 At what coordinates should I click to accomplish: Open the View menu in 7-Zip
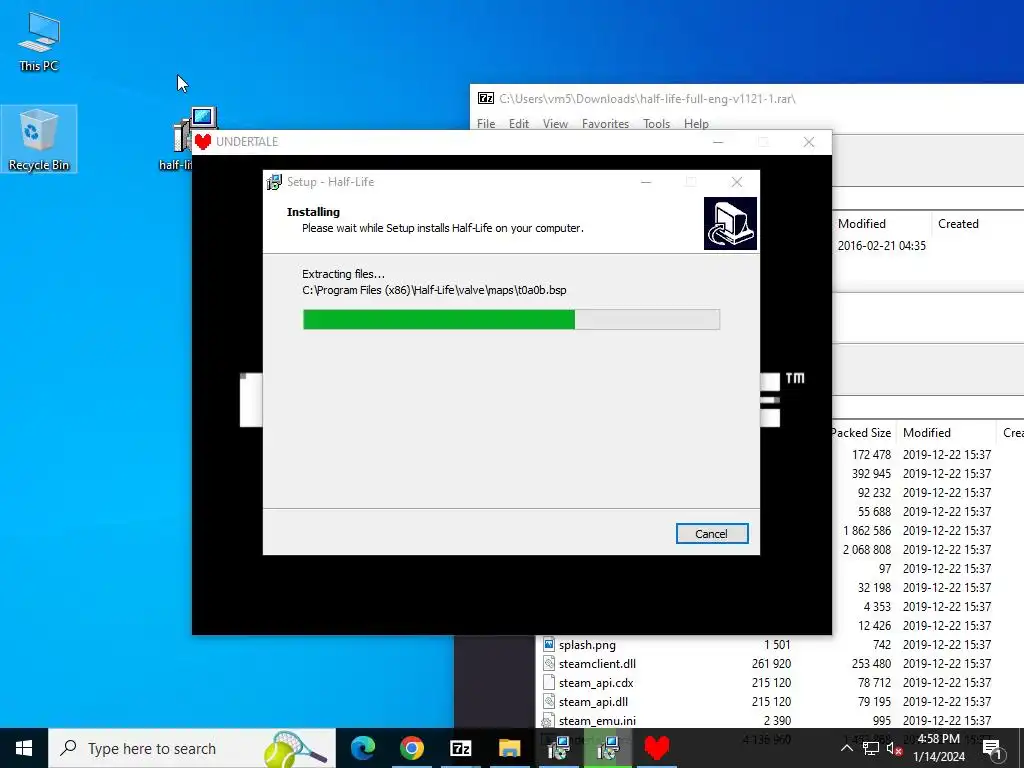tap(555, 123)
